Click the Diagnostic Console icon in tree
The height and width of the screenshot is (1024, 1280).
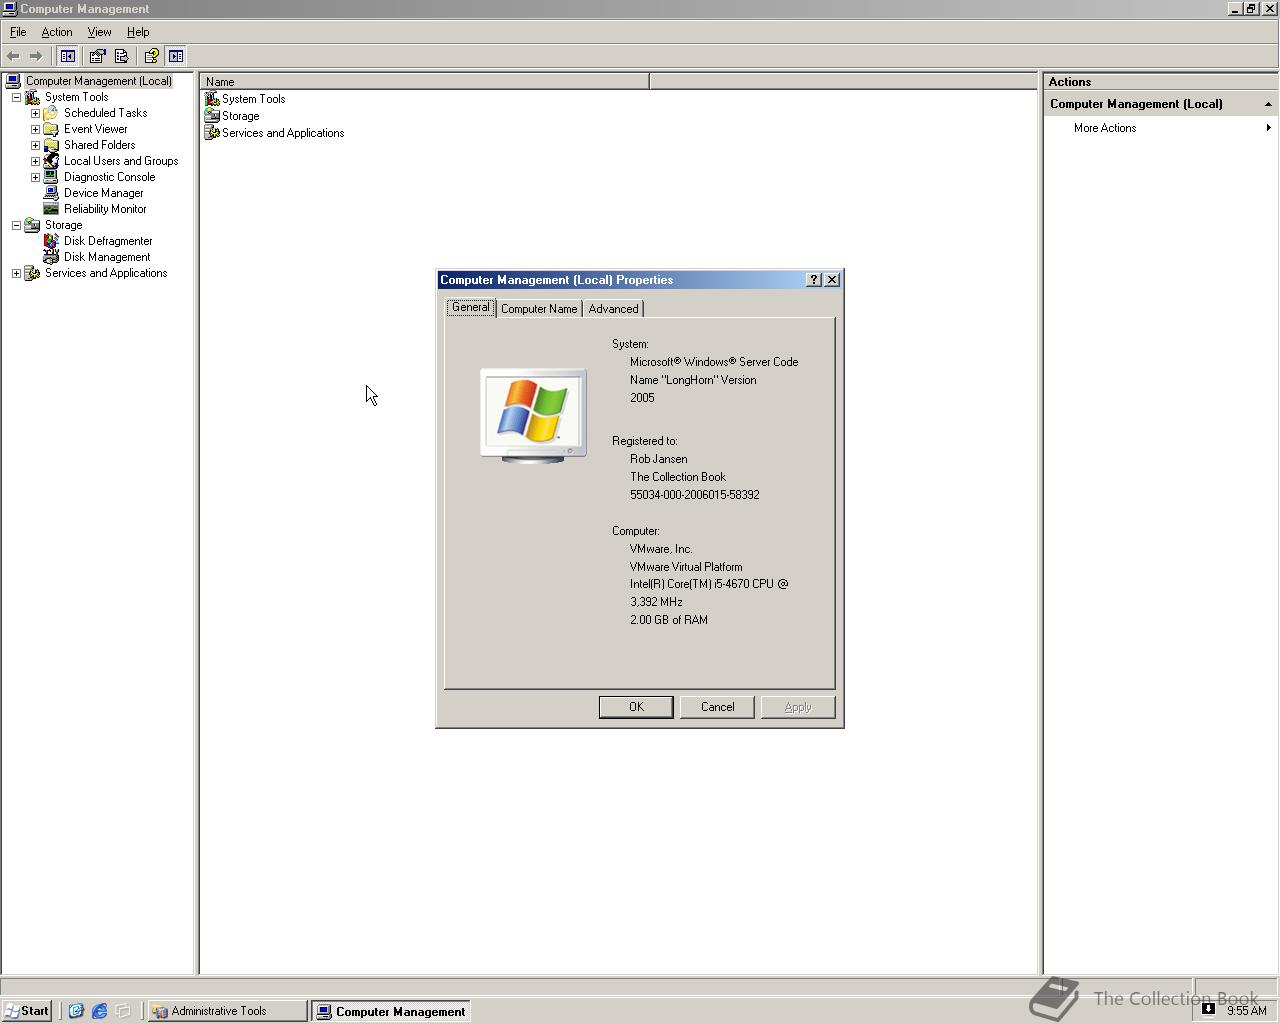tap(51, 177)
